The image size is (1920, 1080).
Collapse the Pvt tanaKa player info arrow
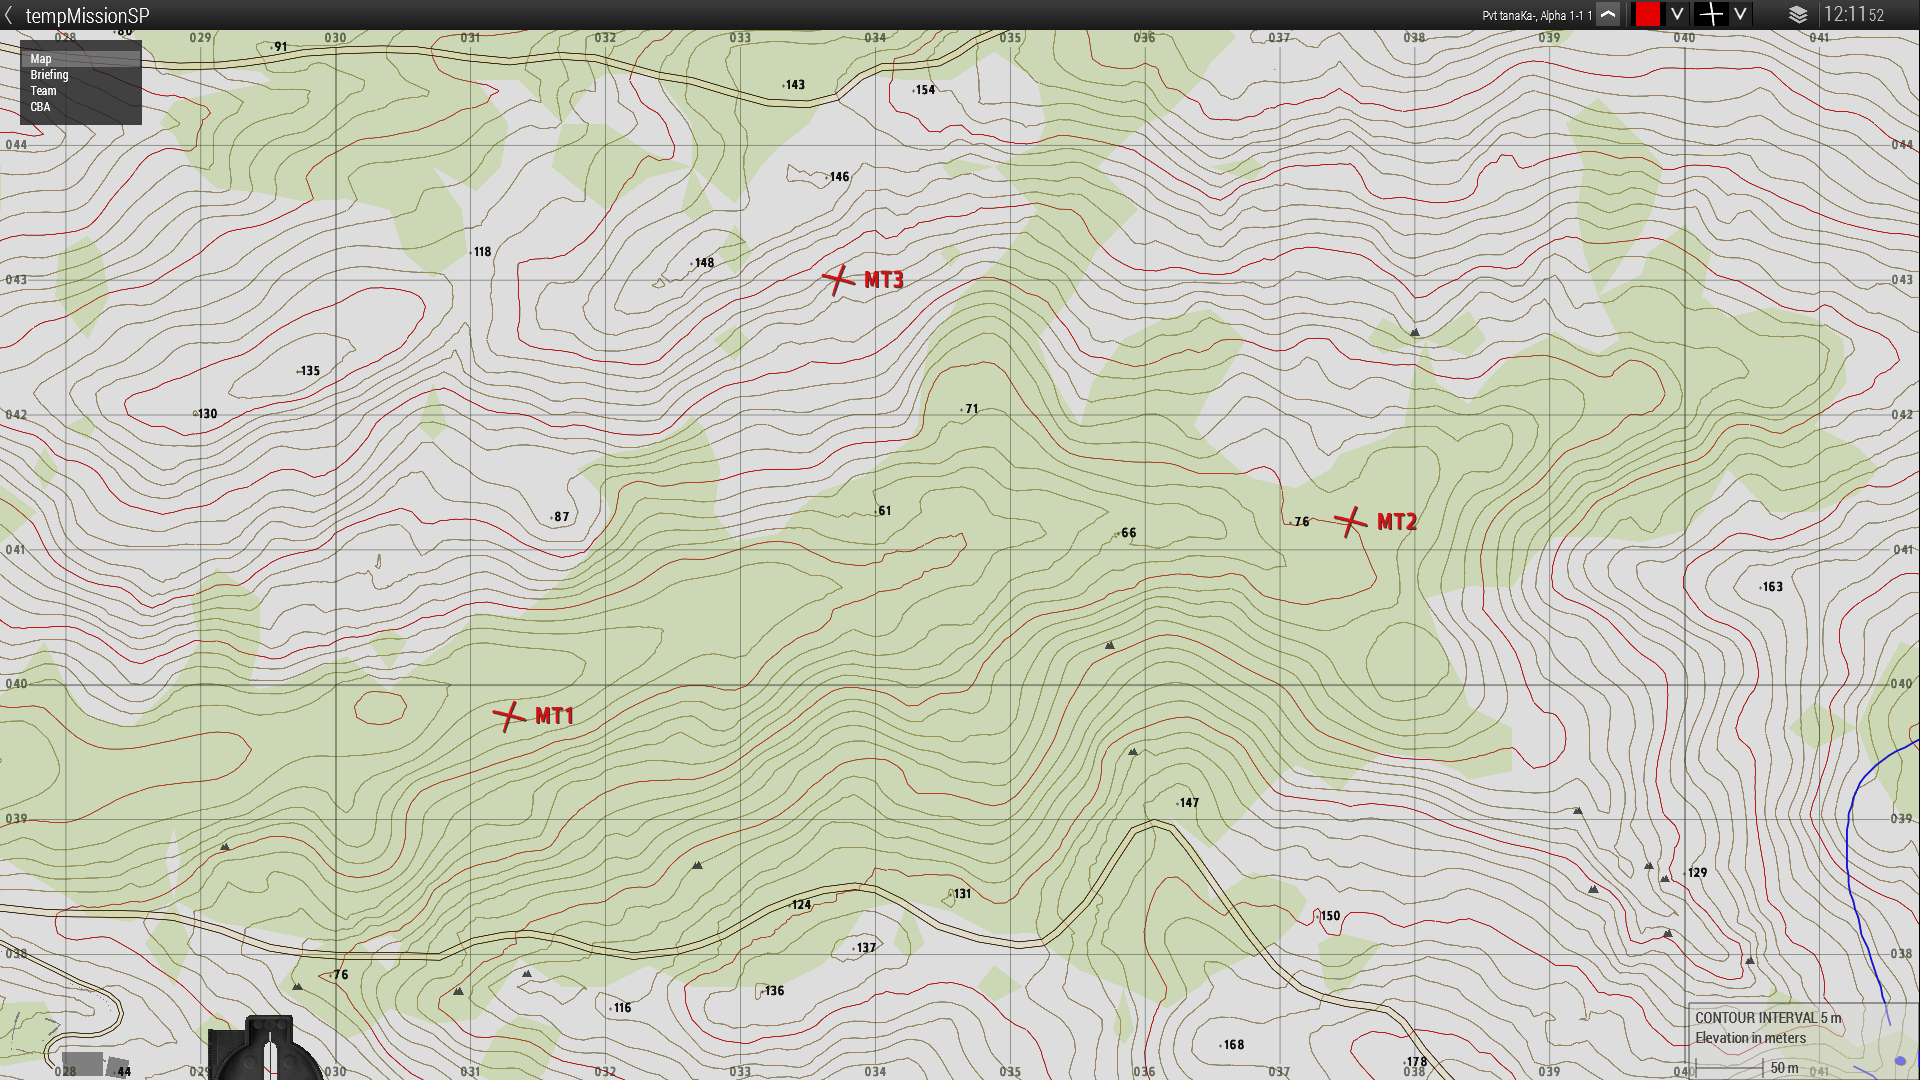click(x=1608, y=15)
